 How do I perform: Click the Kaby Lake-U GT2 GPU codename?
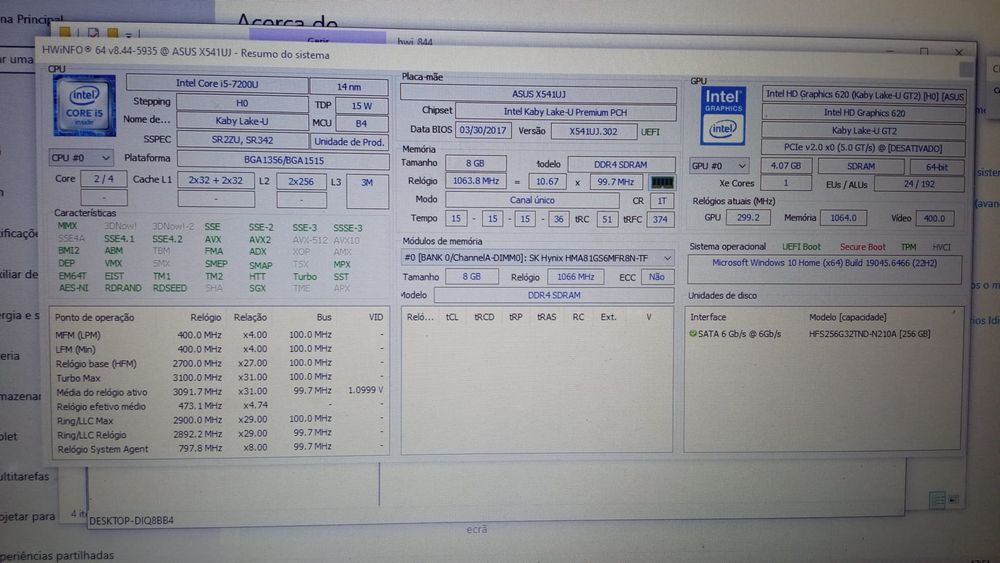[x=864, y=131]
